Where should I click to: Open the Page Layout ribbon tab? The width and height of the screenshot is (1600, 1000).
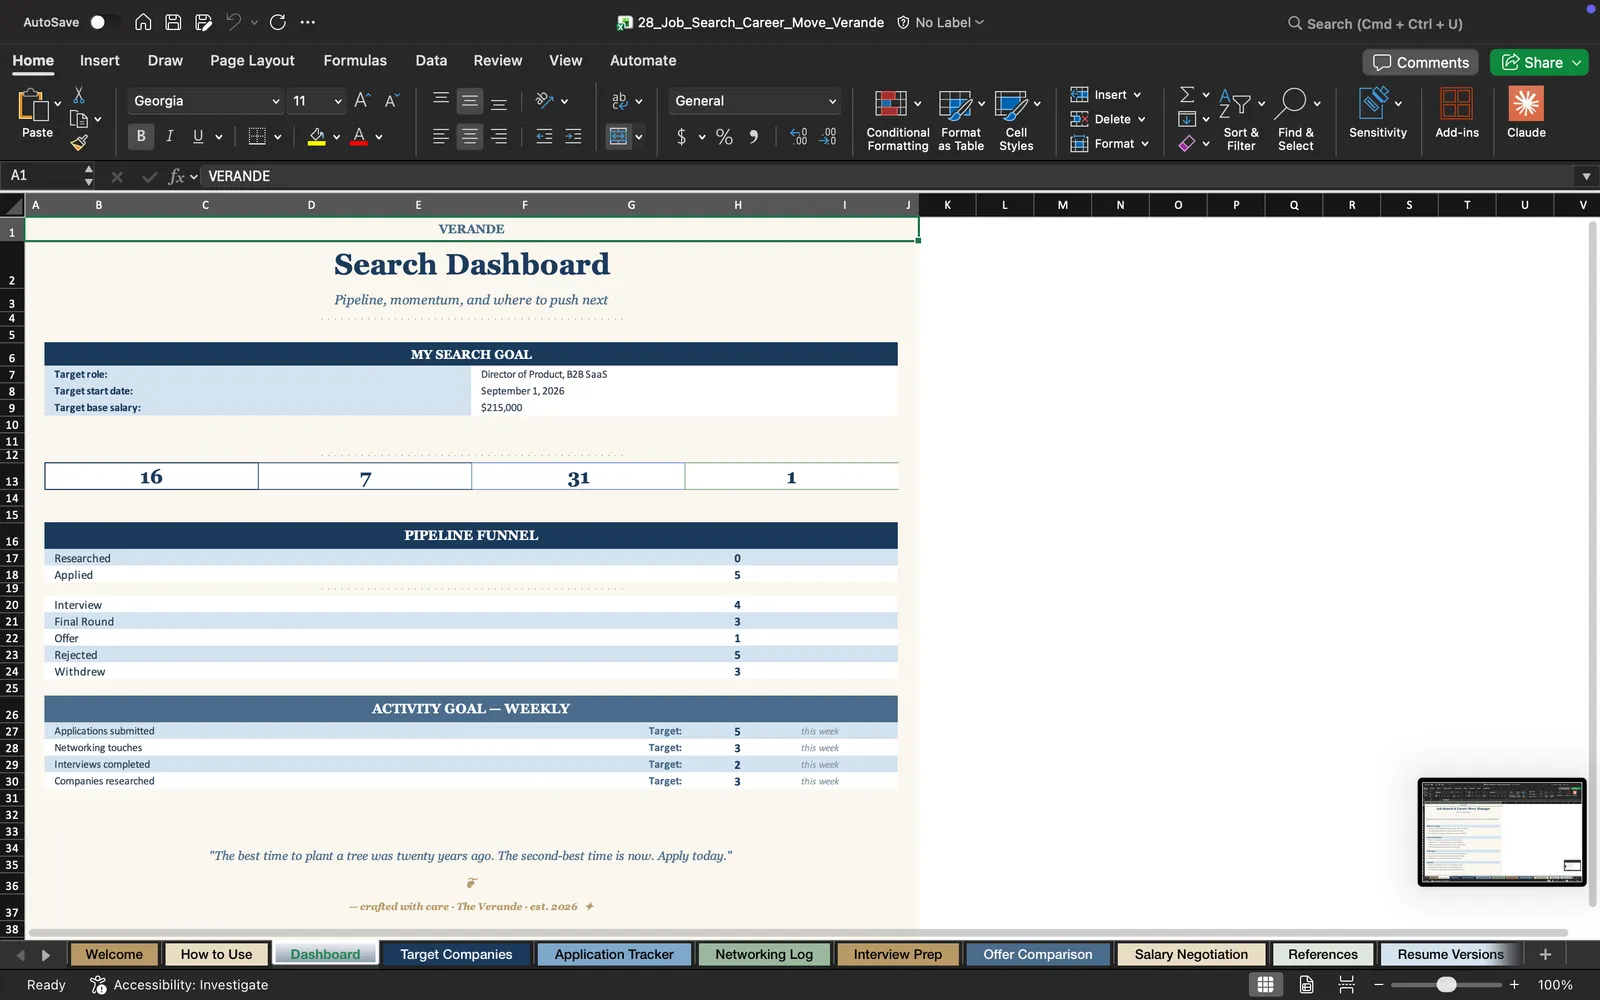[x=252, y=60]
